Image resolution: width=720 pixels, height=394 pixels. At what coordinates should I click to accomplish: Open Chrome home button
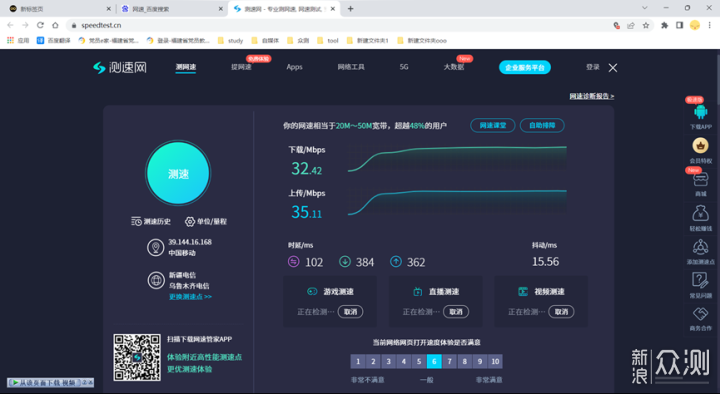coord(56,25)
